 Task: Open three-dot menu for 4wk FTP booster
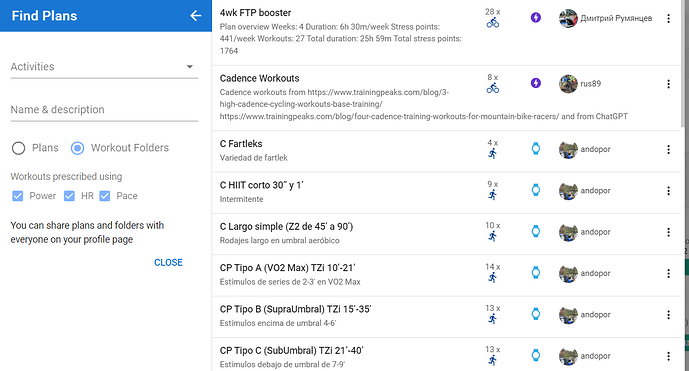pos(668,18)
